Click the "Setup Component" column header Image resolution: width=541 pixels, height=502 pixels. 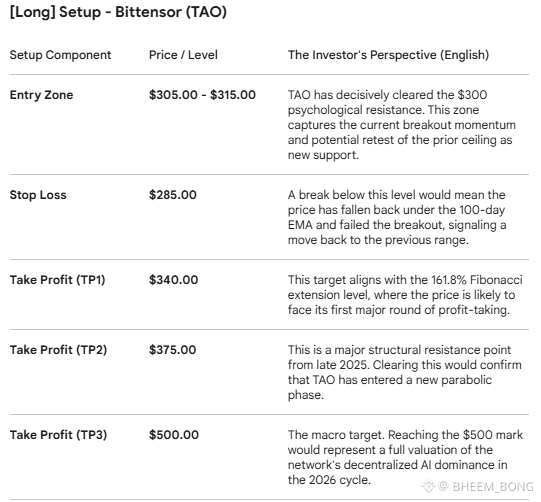pyautogui.click(x=60, y=55)
